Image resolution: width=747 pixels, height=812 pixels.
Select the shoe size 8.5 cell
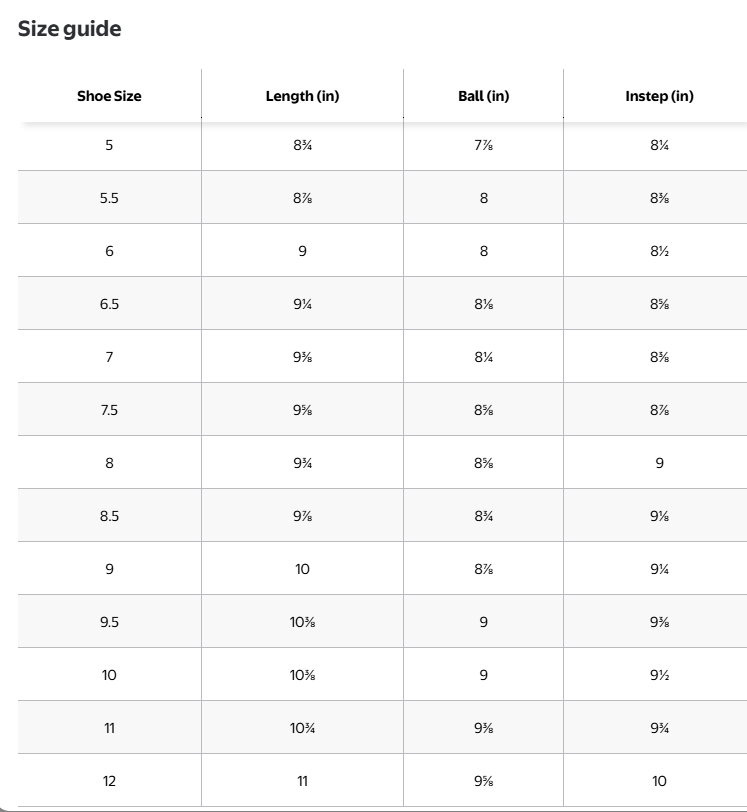pyautogui.click(x=109, y=516)
